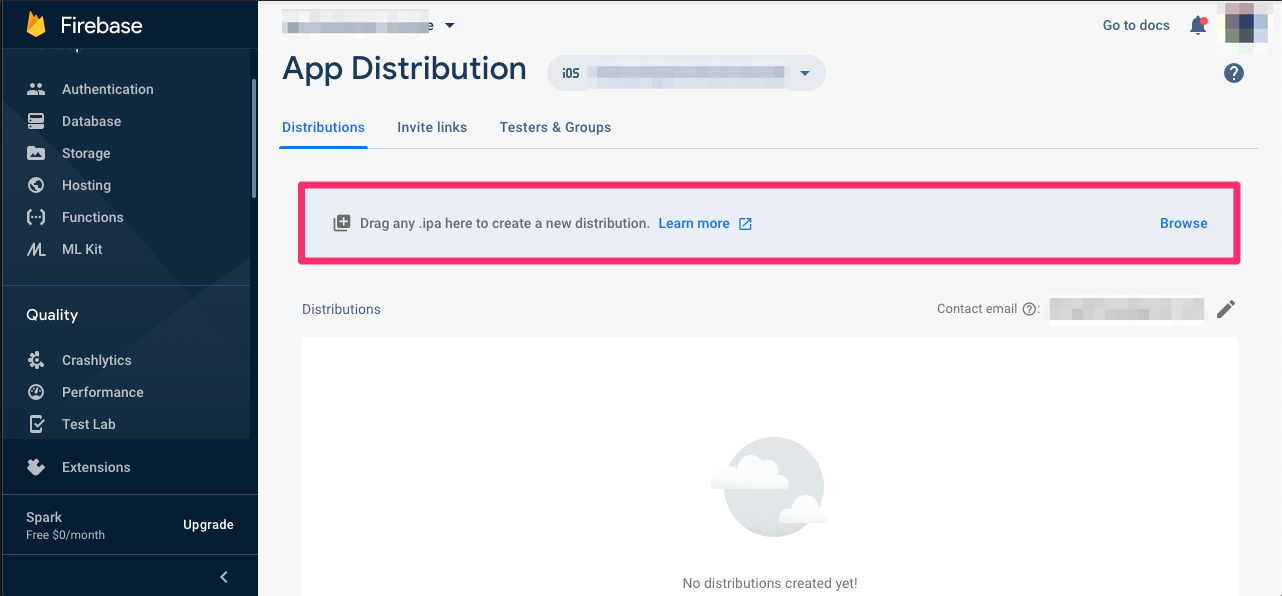1282x596 pixels.
Task: Click the Crashlytics icon
Action: click(x=36, y=360)
